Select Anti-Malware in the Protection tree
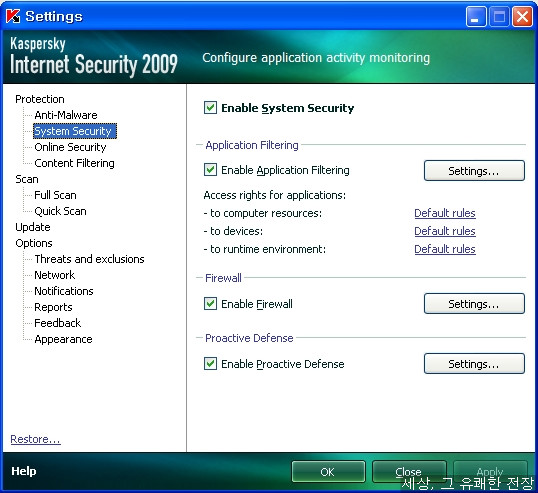This screenshot has width=538, height=493. point(66,115)
